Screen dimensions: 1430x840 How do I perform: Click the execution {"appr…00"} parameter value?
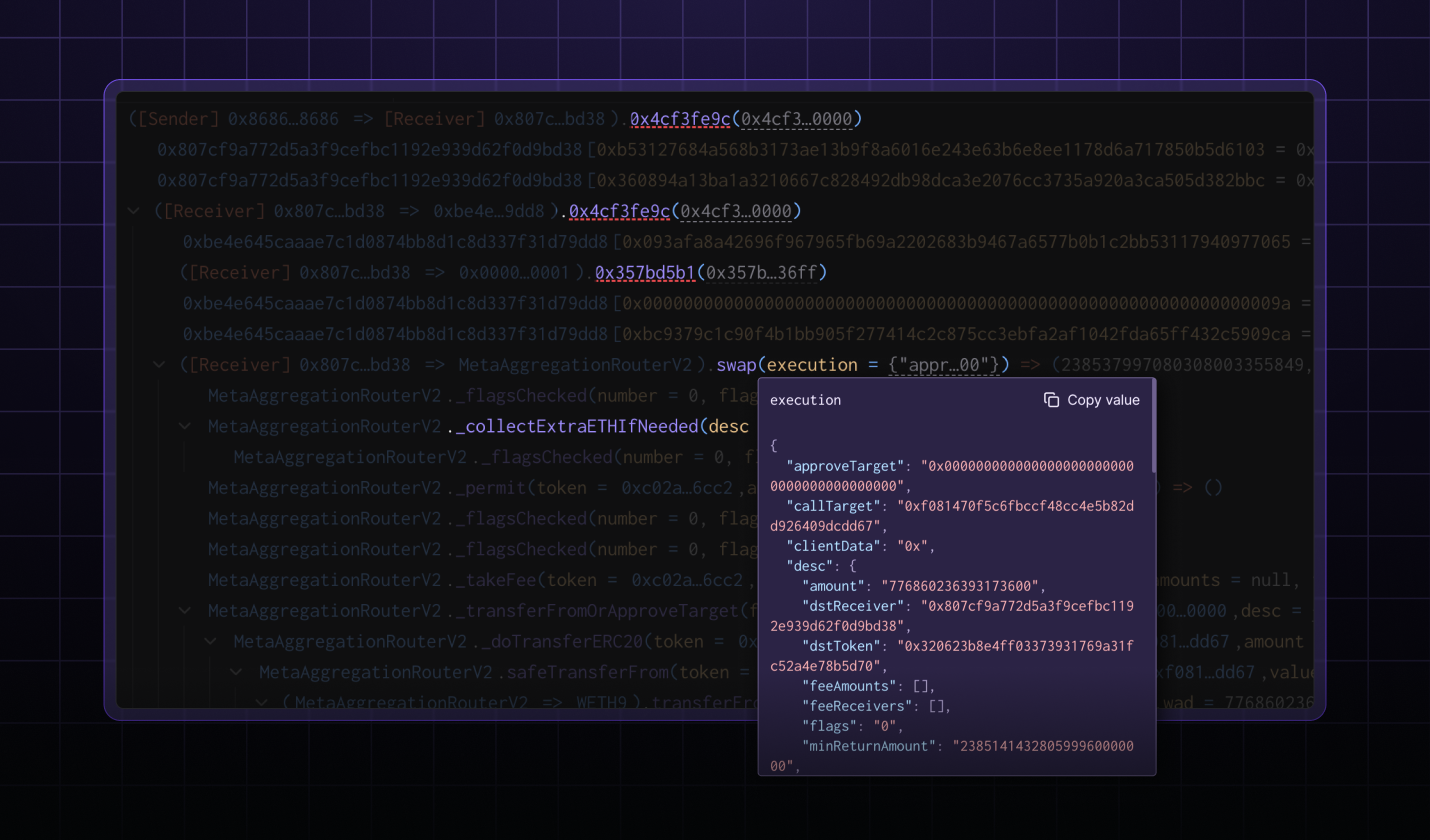[x=943, y=365]
